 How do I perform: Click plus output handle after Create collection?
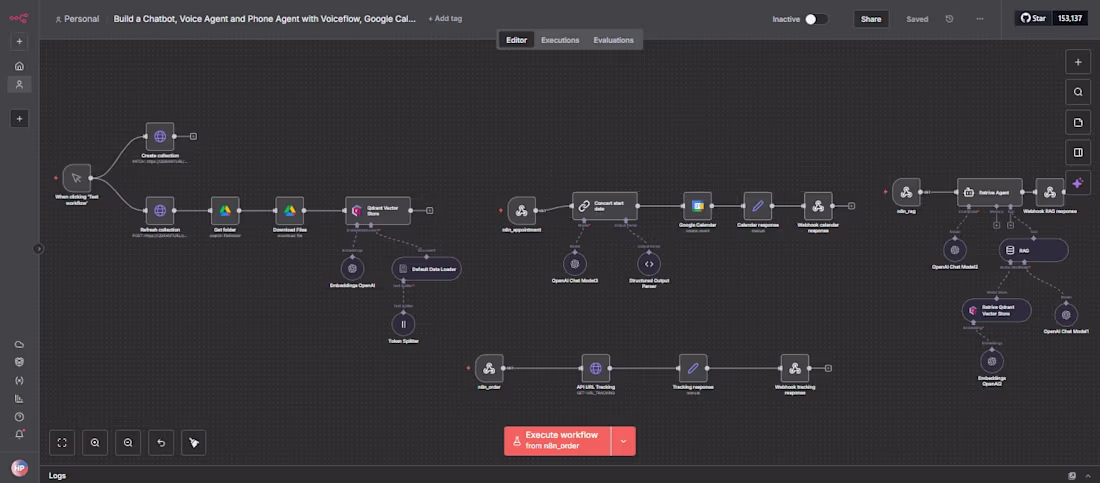click(194, 136)
